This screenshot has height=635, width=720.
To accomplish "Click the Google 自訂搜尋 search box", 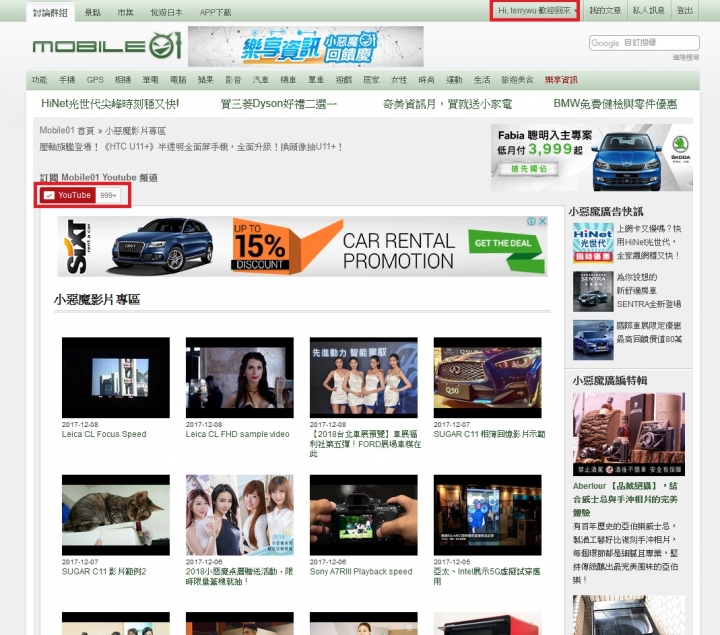I will 644,43.
